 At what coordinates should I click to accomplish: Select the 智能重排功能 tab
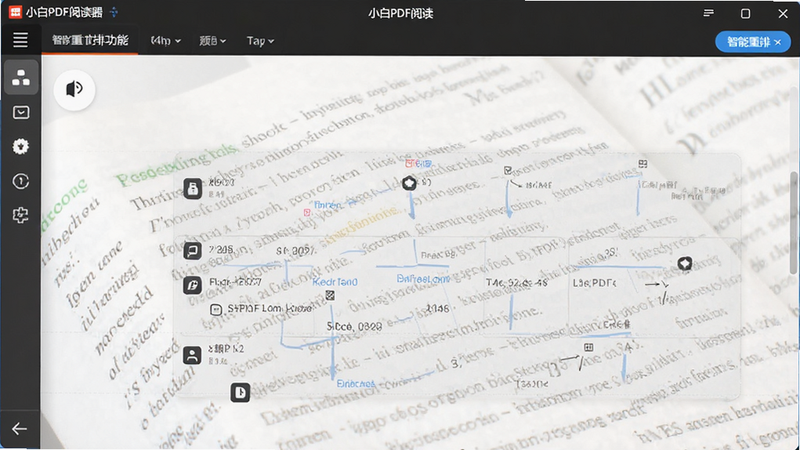point(90,40)
